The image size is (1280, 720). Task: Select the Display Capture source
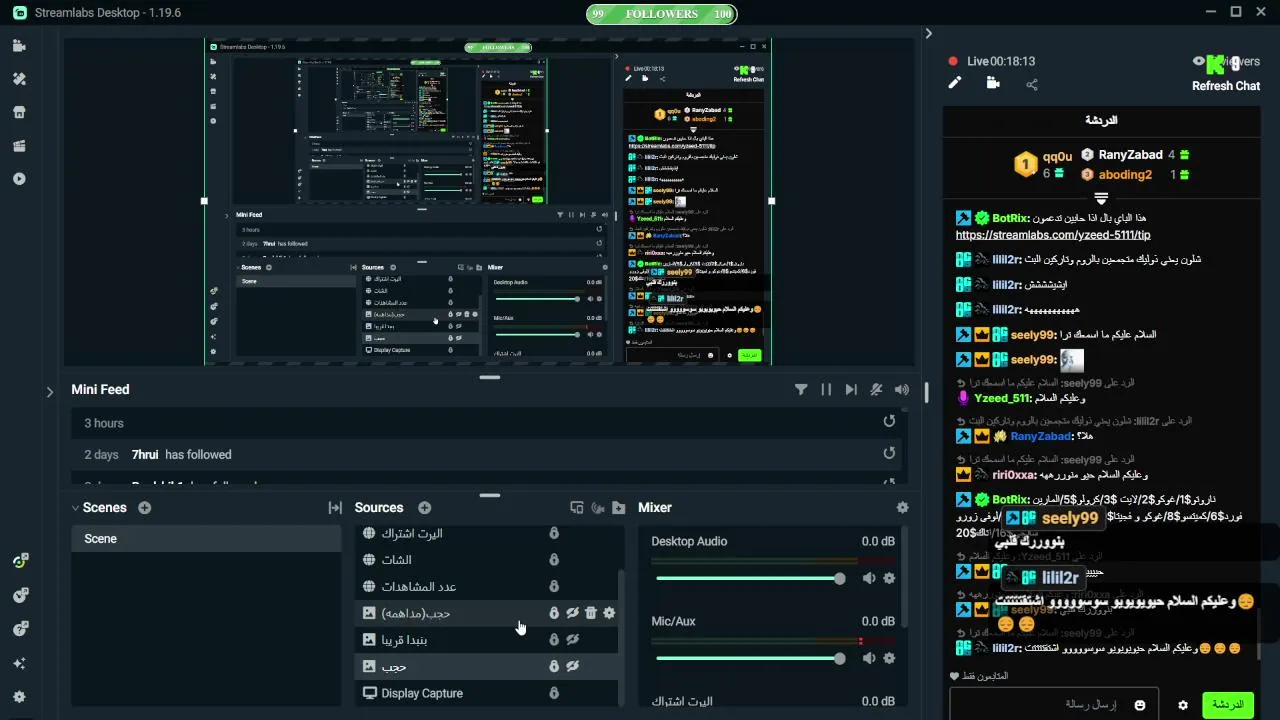tap(487, 693)
